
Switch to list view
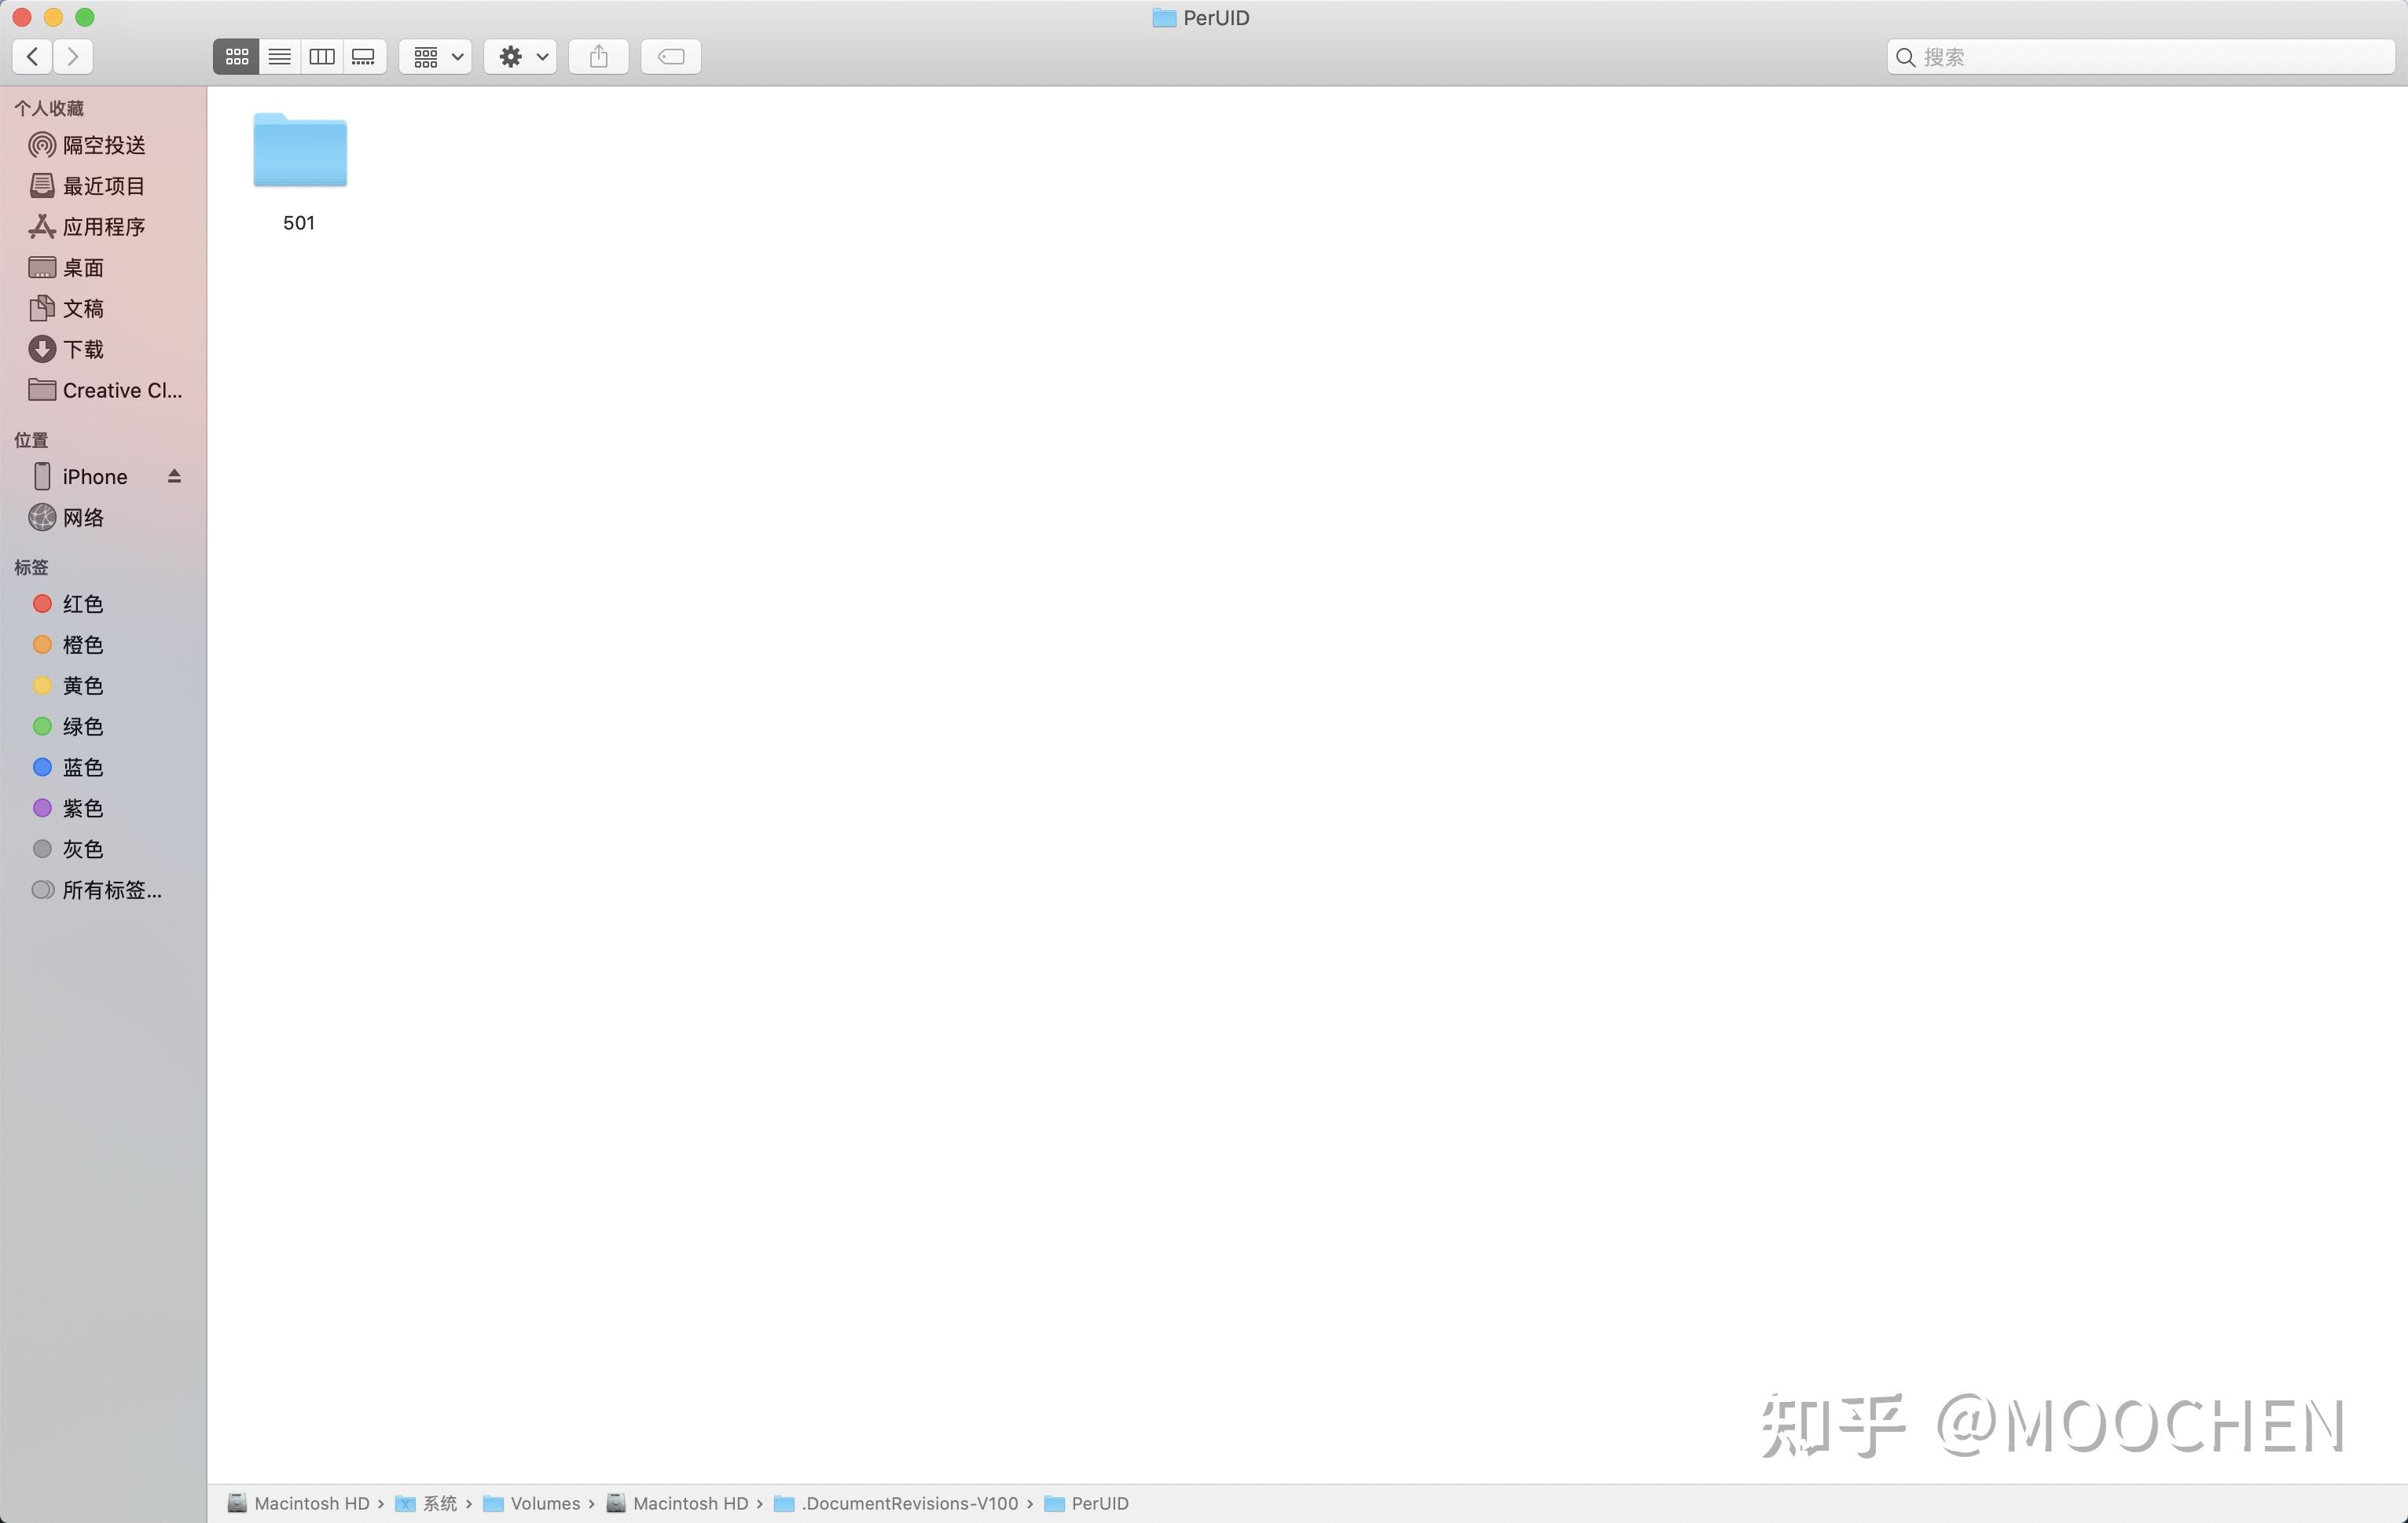click(280, 57)
